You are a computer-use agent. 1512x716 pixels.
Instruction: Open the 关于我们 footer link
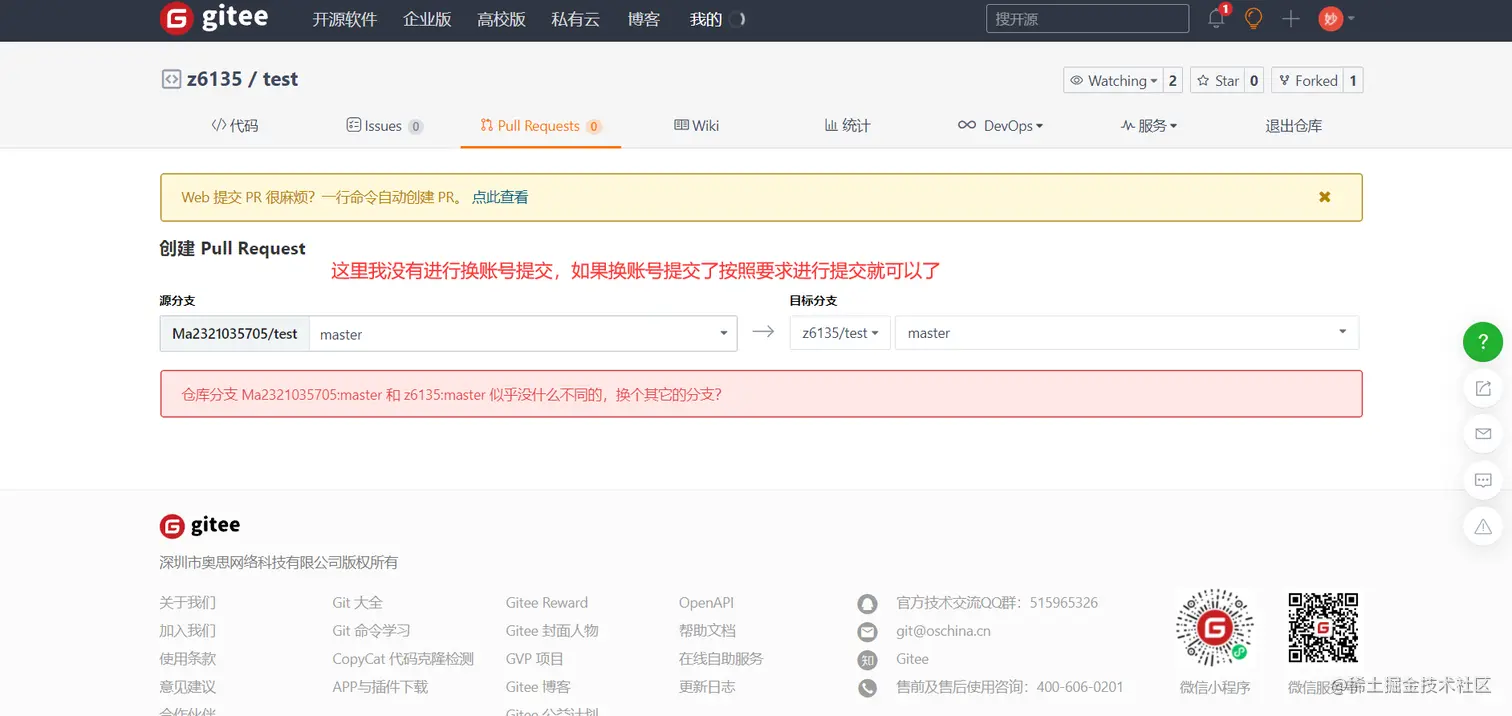[188, 603]
